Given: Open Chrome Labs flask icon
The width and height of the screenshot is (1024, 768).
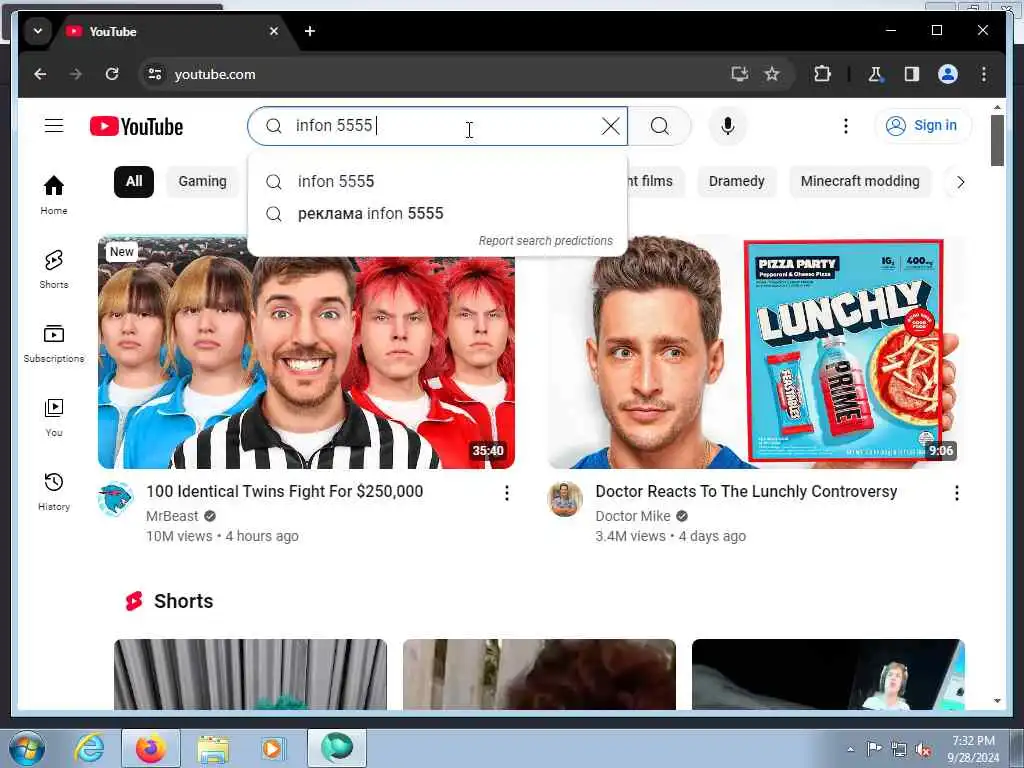Looking at the screenshot, I should [875, 74].
